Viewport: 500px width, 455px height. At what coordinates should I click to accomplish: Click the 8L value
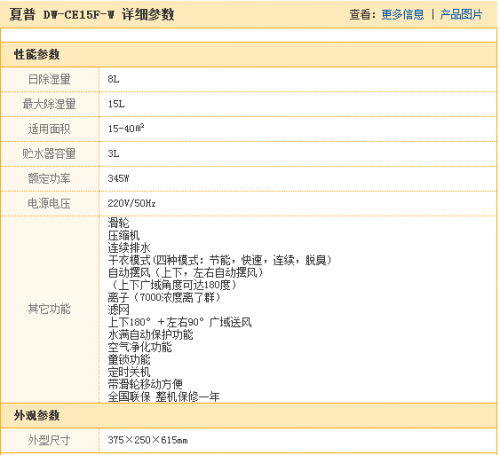[x=113, y=79]
